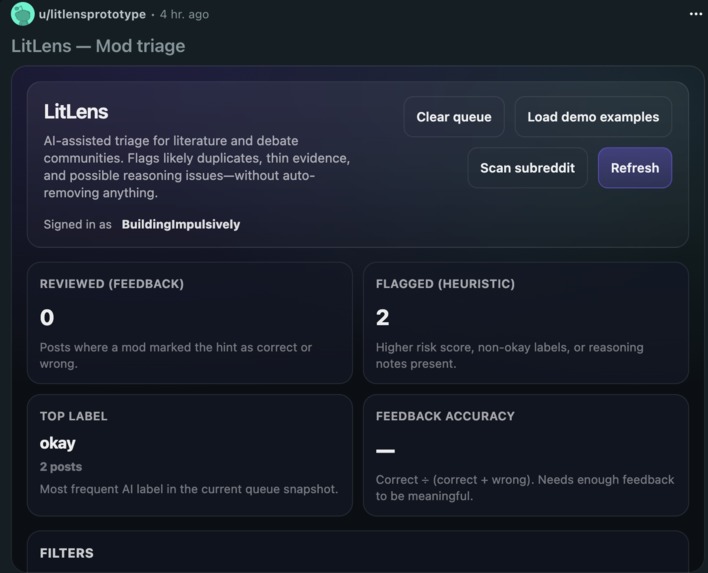Click the TOP LABEL card title
Viewport: 708px width, 573px height.
pyautogui.click(x=74, y=416)
